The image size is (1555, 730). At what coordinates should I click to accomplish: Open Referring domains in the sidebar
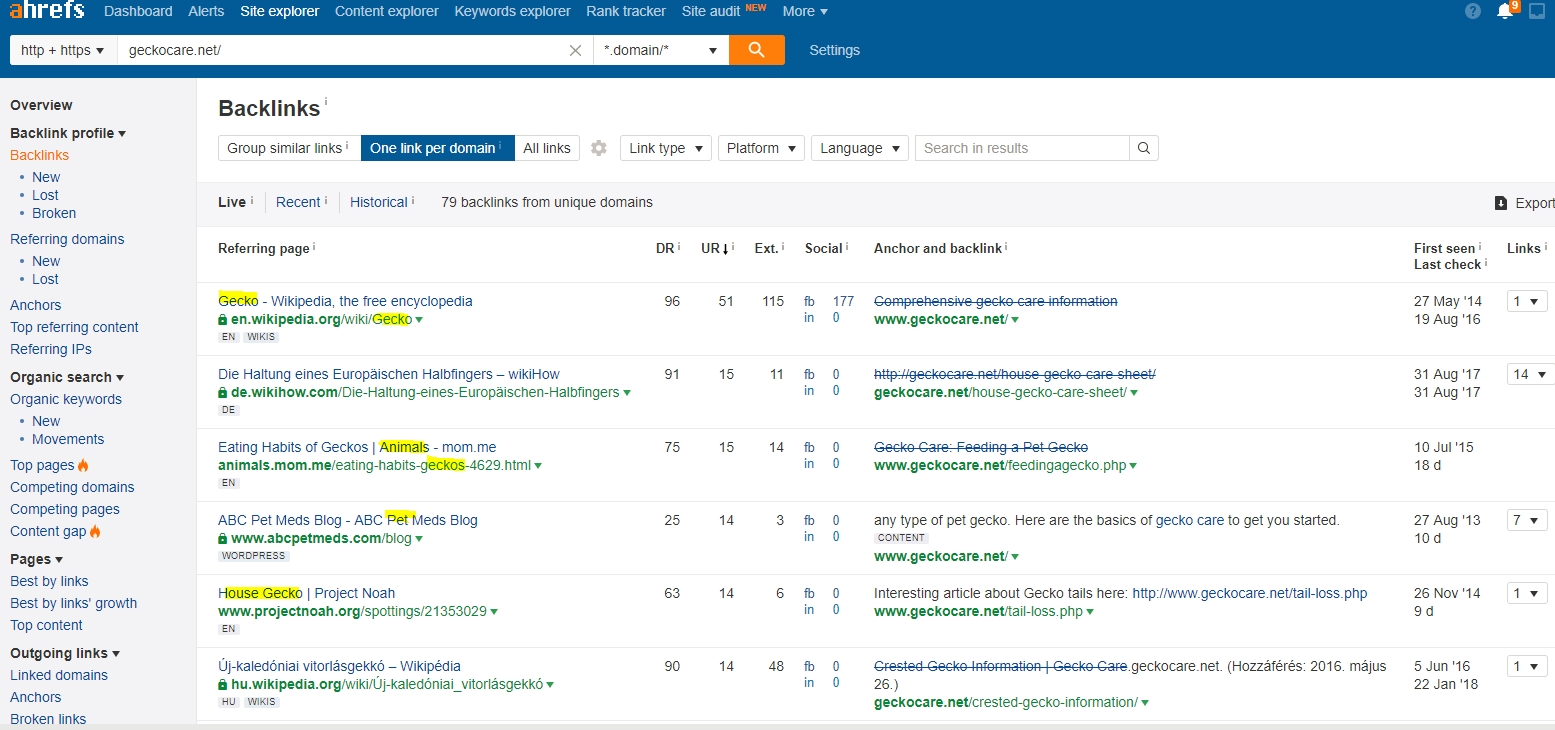(67, 239)
